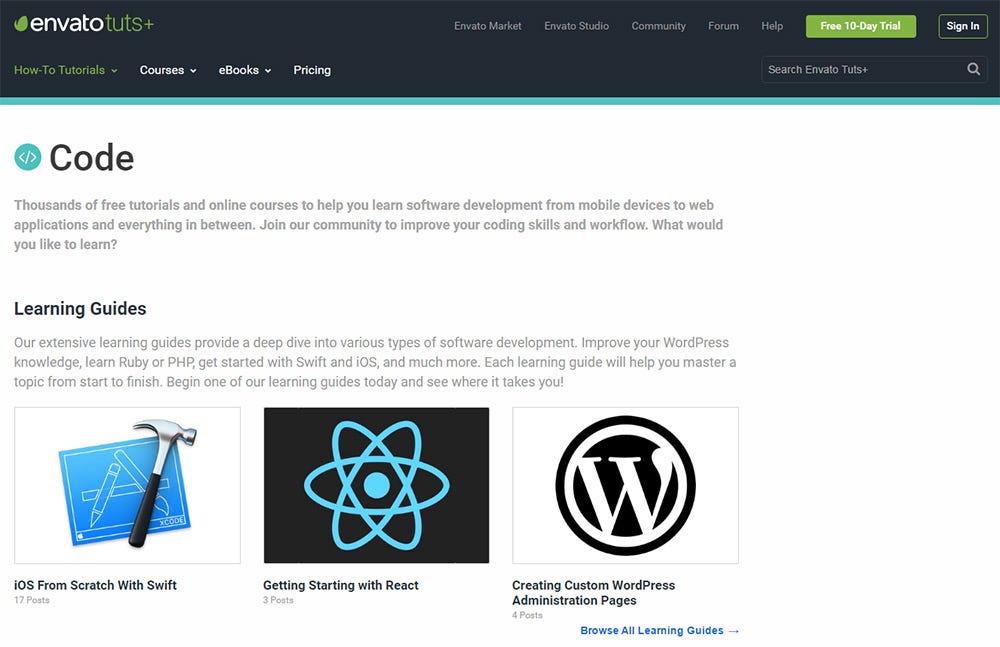Click the search magnifier icon
The height and width of the screenshot is (647, 1000).
click(973, 69)
